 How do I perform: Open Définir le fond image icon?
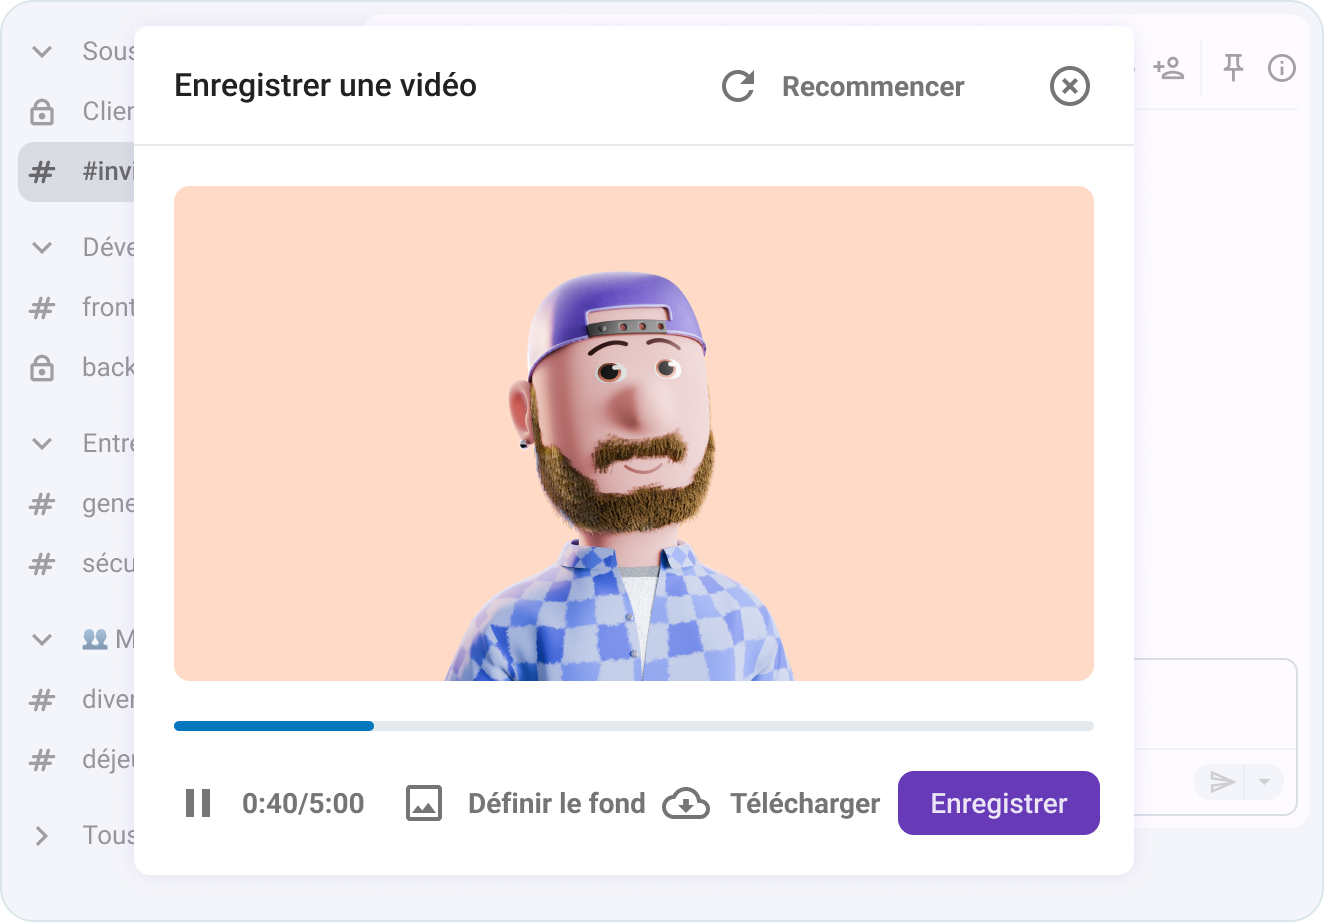click(423, 802)
